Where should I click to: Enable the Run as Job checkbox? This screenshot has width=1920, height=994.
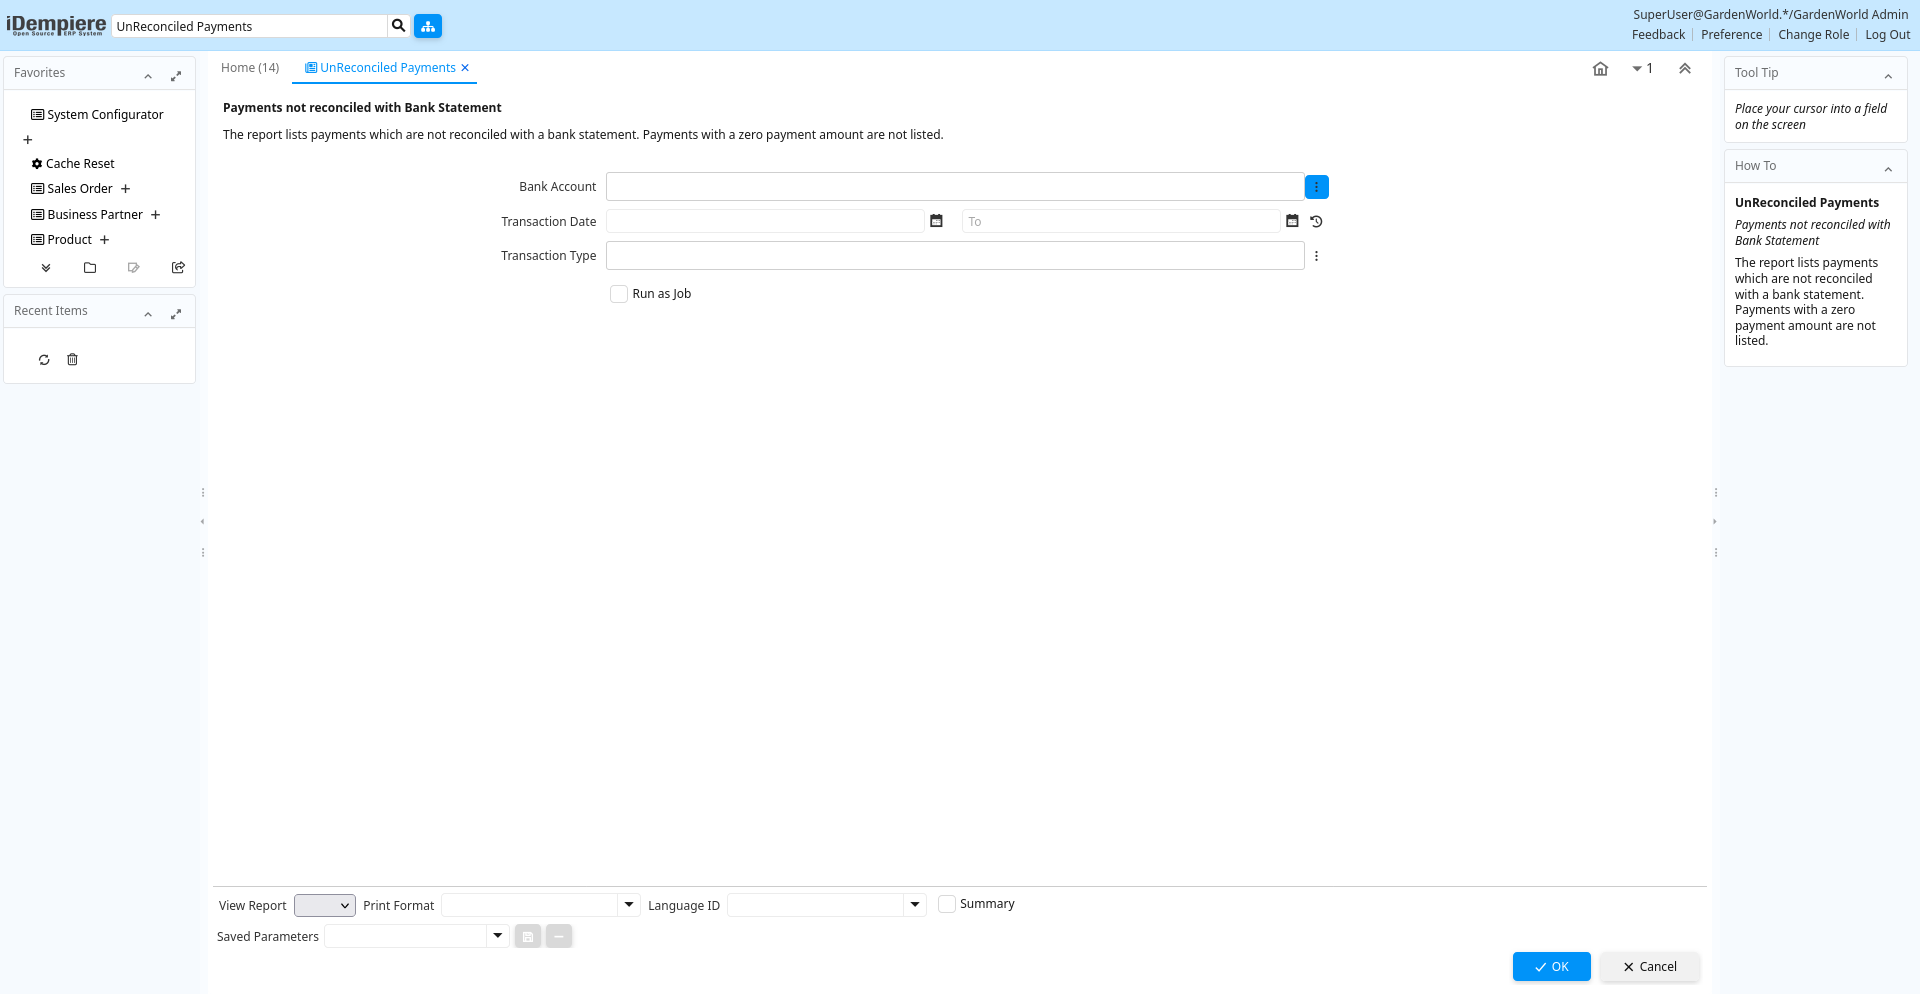point(619,294)
